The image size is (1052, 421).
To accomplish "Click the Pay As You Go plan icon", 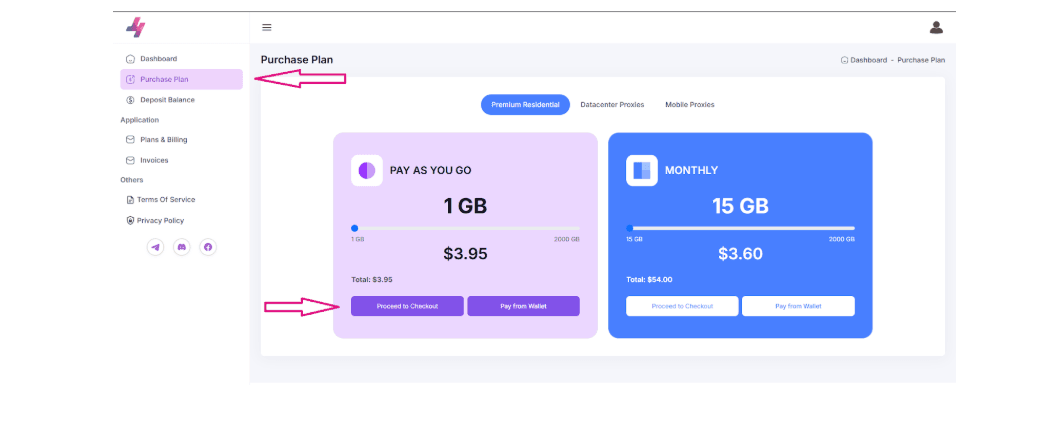I will (367, 171).
